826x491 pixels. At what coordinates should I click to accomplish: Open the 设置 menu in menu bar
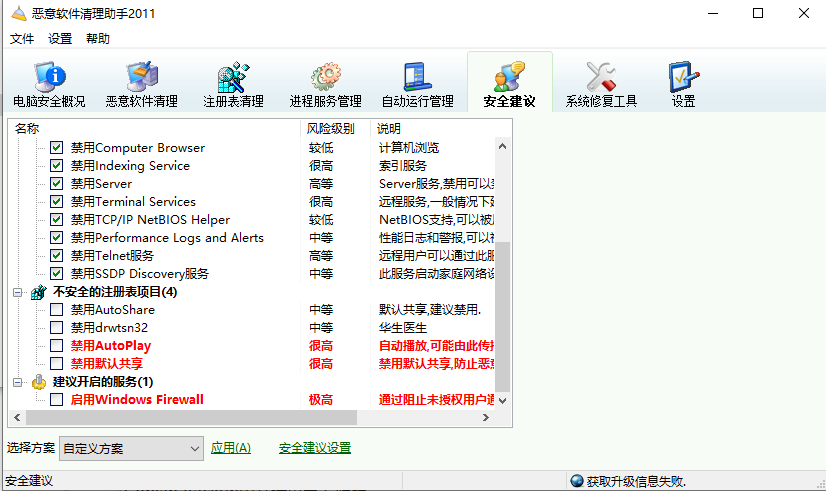[60, 38]
